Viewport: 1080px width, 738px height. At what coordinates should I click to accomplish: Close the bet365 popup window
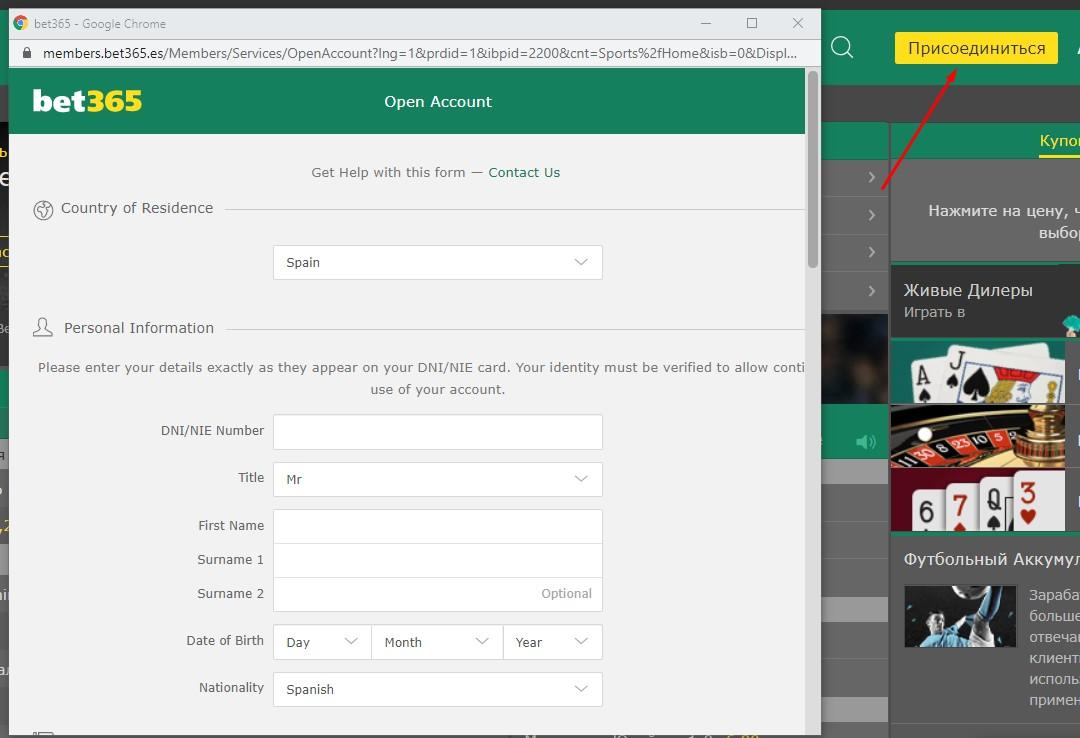pyautogui.click(x=798, y=23)
